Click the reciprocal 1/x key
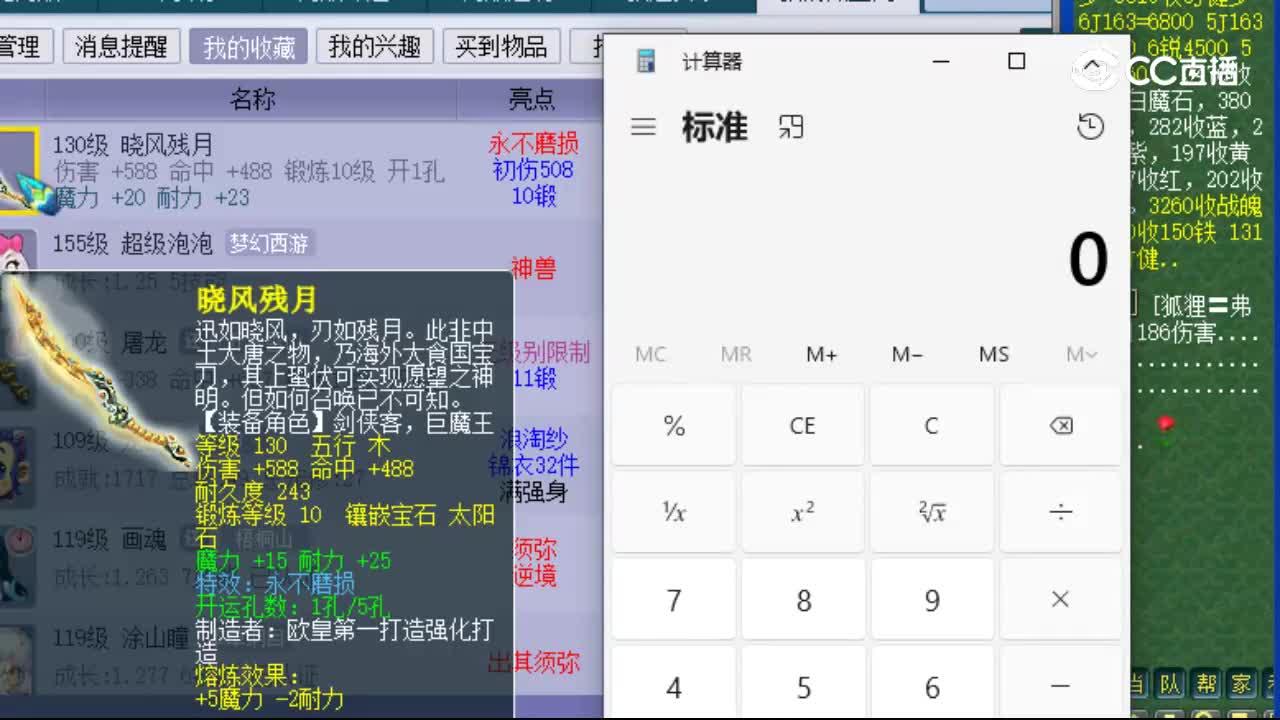1280x720 pixels. pyautogui.click(x=673, y=513)
